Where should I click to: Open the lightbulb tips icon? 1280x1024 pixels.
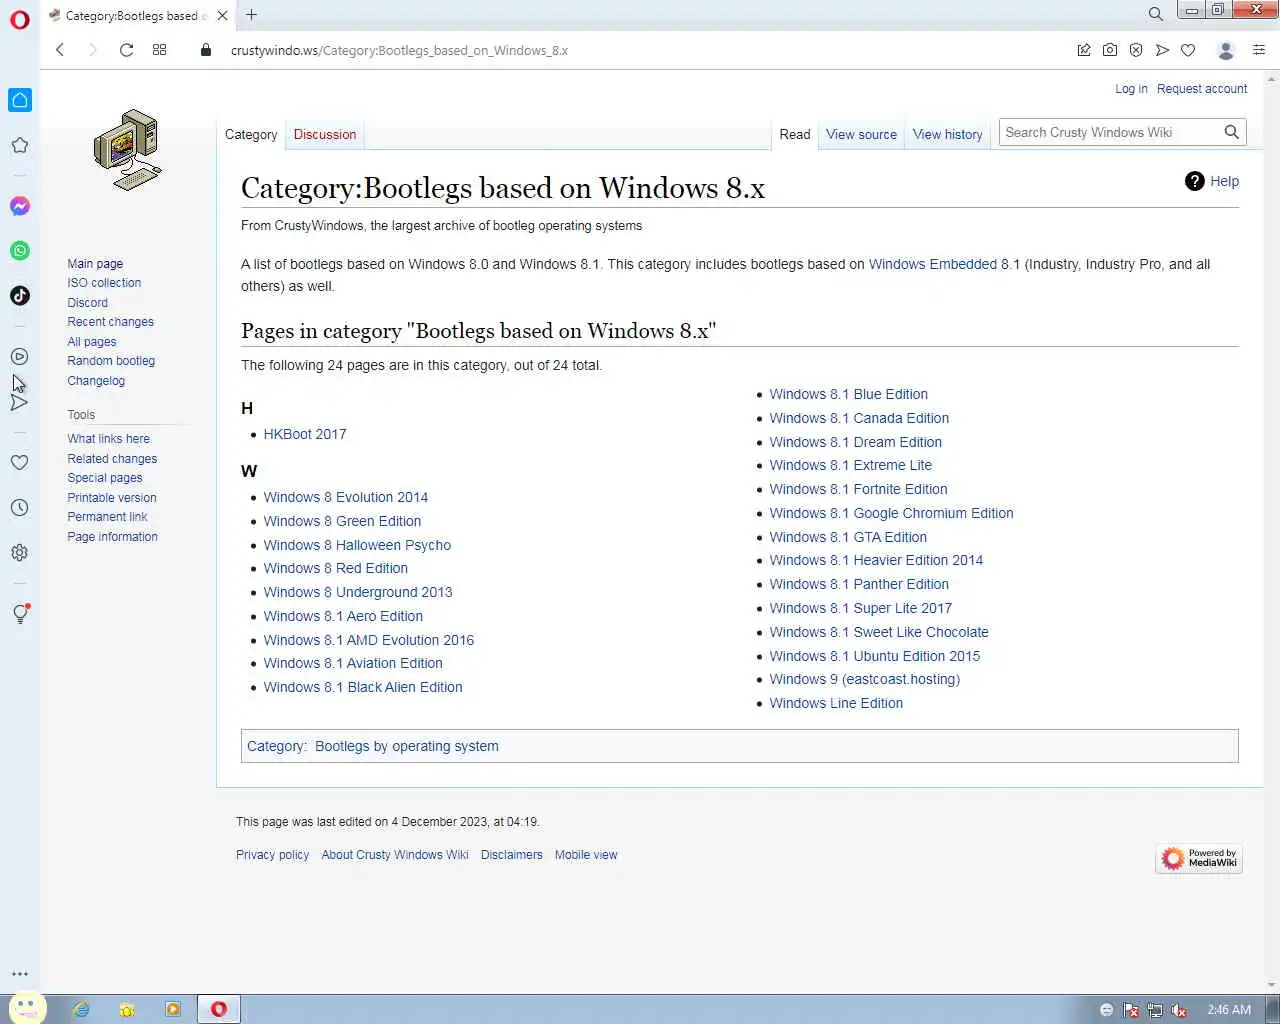pyautogui.click(x=20, y=614)
